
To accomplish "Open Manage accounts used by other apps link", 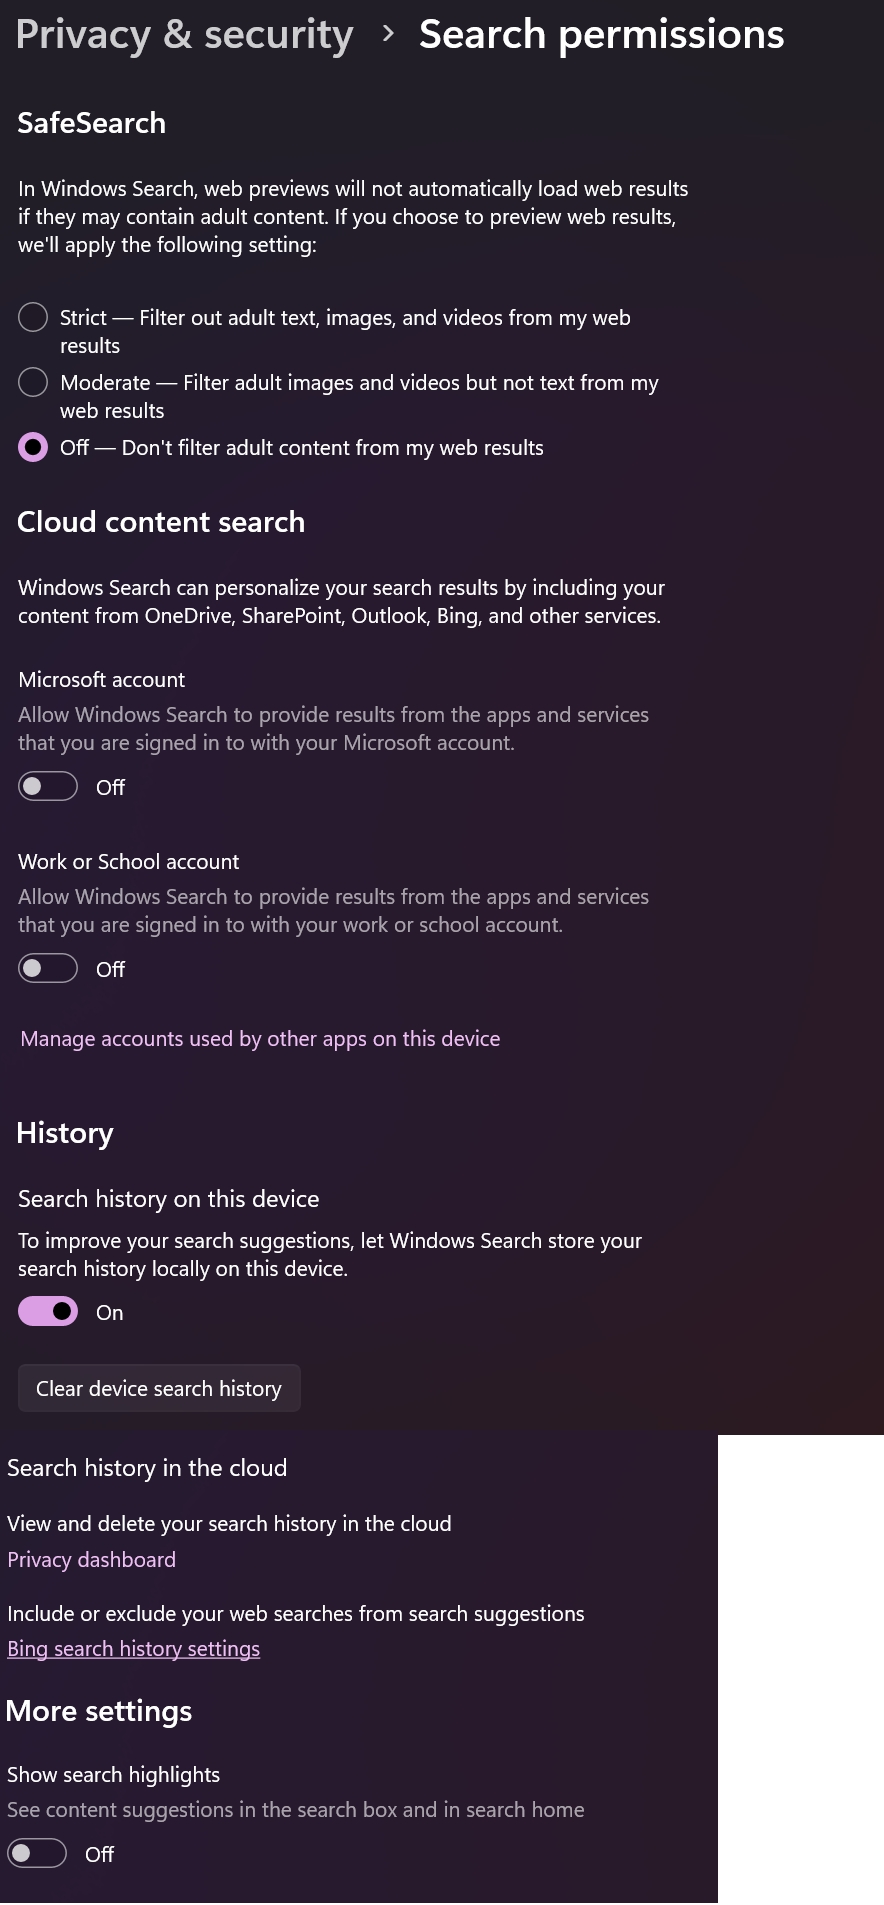I will pos(260,1039).
